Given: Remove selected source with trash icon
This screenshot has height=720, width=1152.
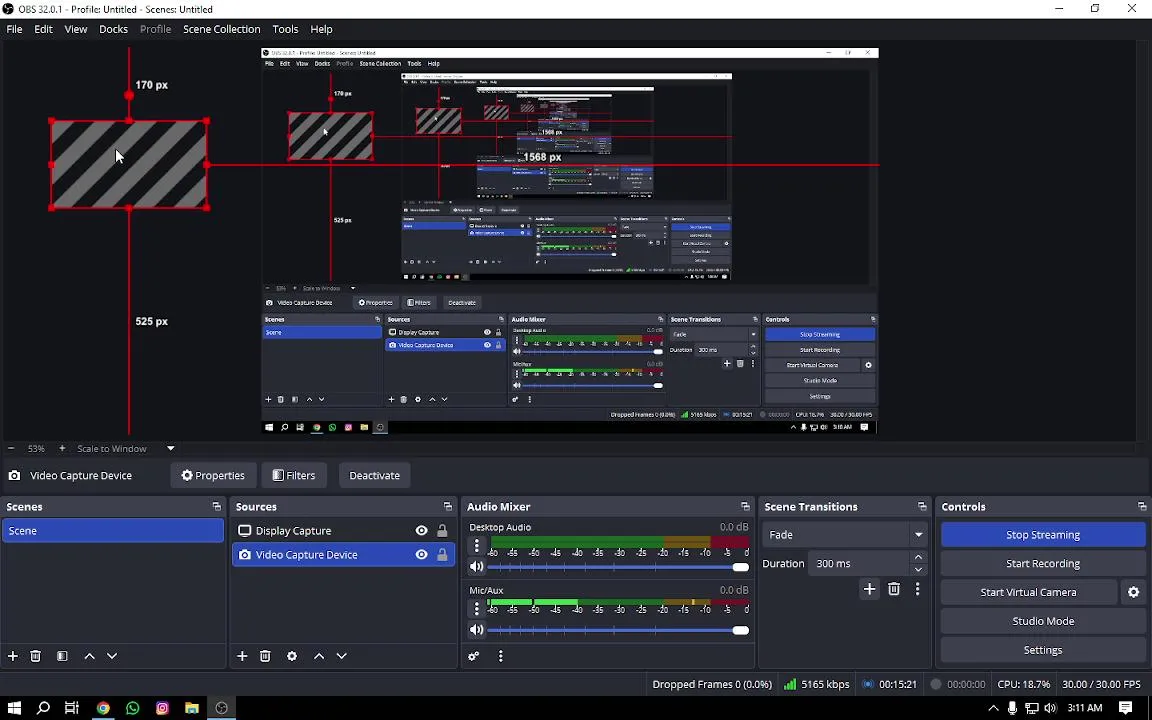Looking at the screenshot, I should click(265, 656).
